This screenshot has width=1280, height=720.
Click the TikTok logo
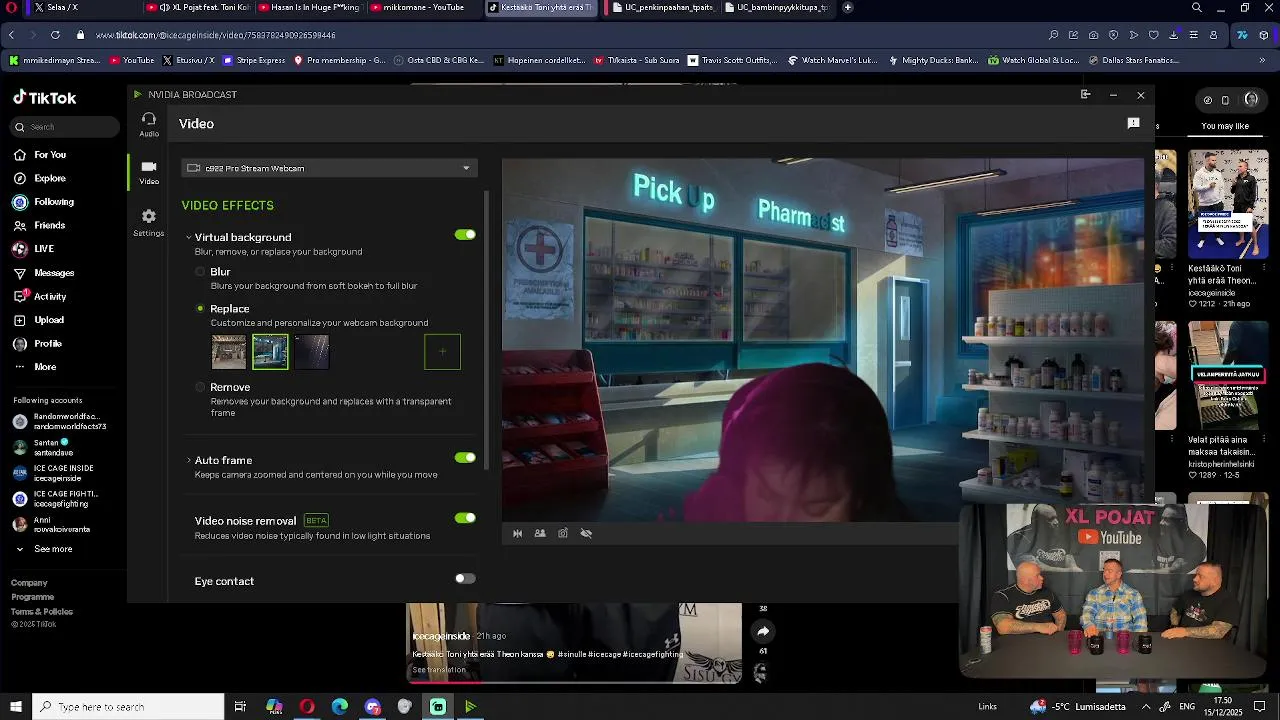tap(44, 98)
